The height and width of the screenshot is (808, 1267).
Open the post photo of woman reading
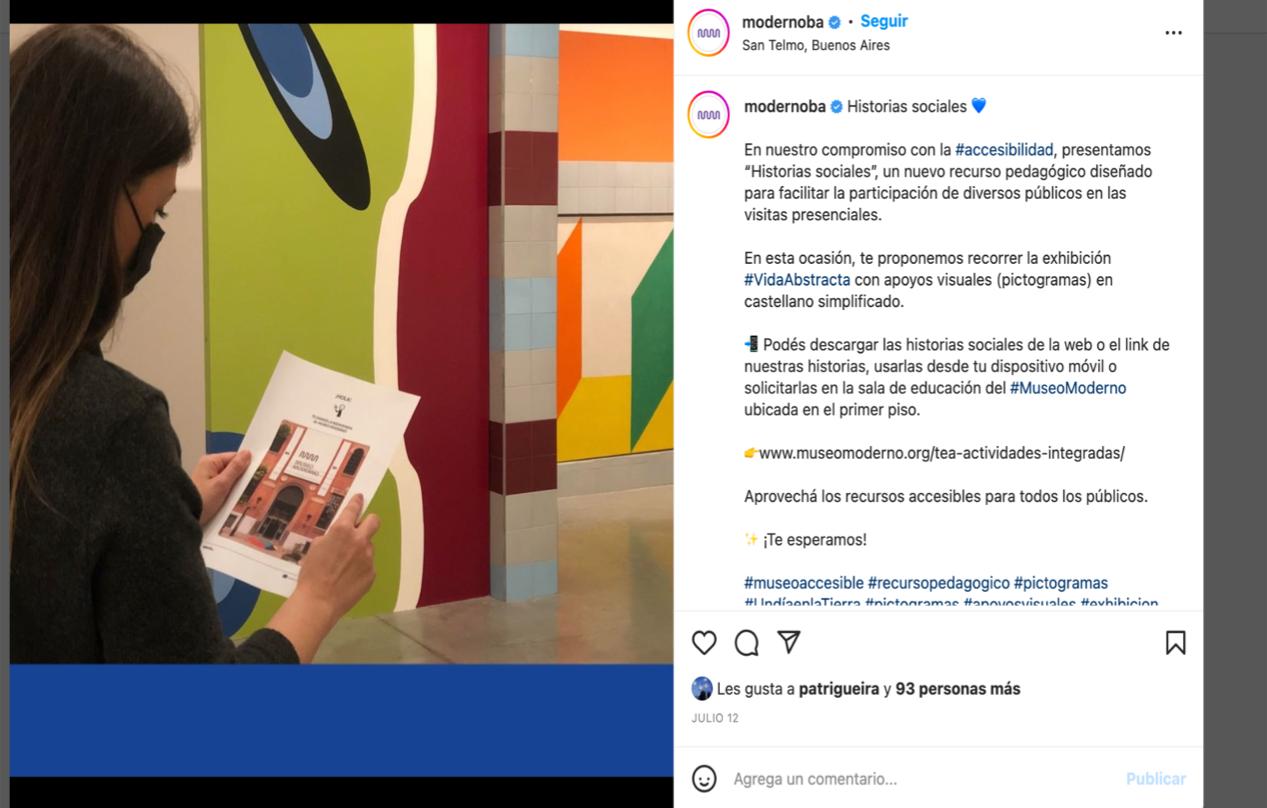click(x=342, y=344)
